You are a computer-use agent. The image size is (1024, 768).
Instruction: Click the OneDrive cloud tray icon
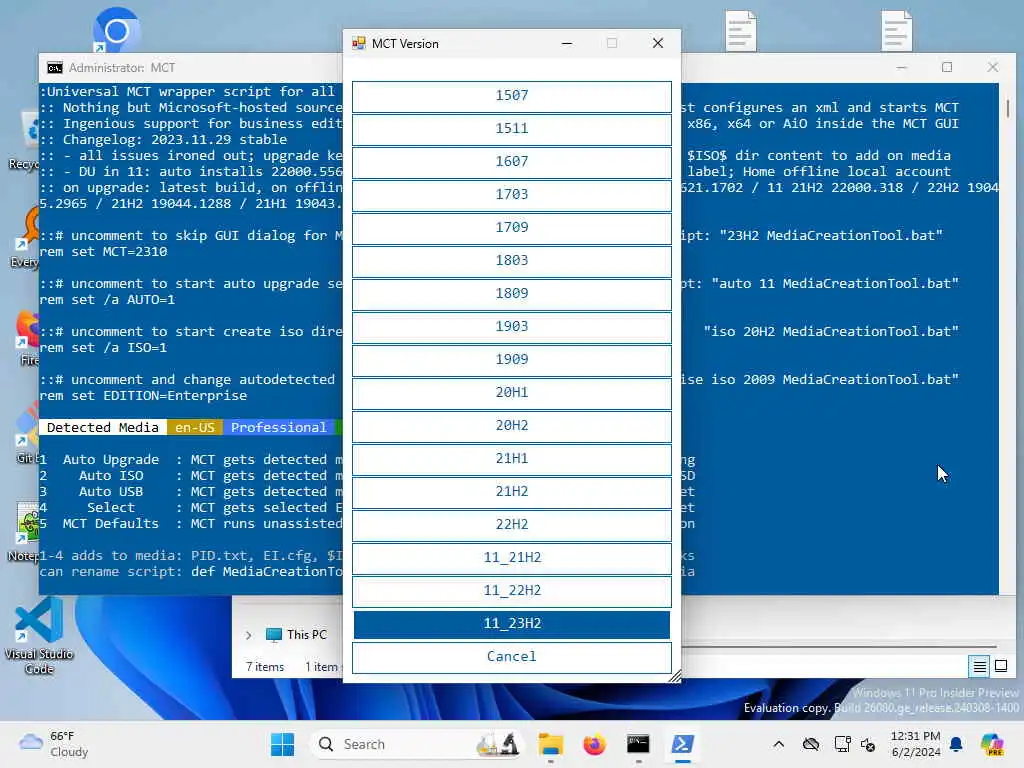[x=810, y=744]
